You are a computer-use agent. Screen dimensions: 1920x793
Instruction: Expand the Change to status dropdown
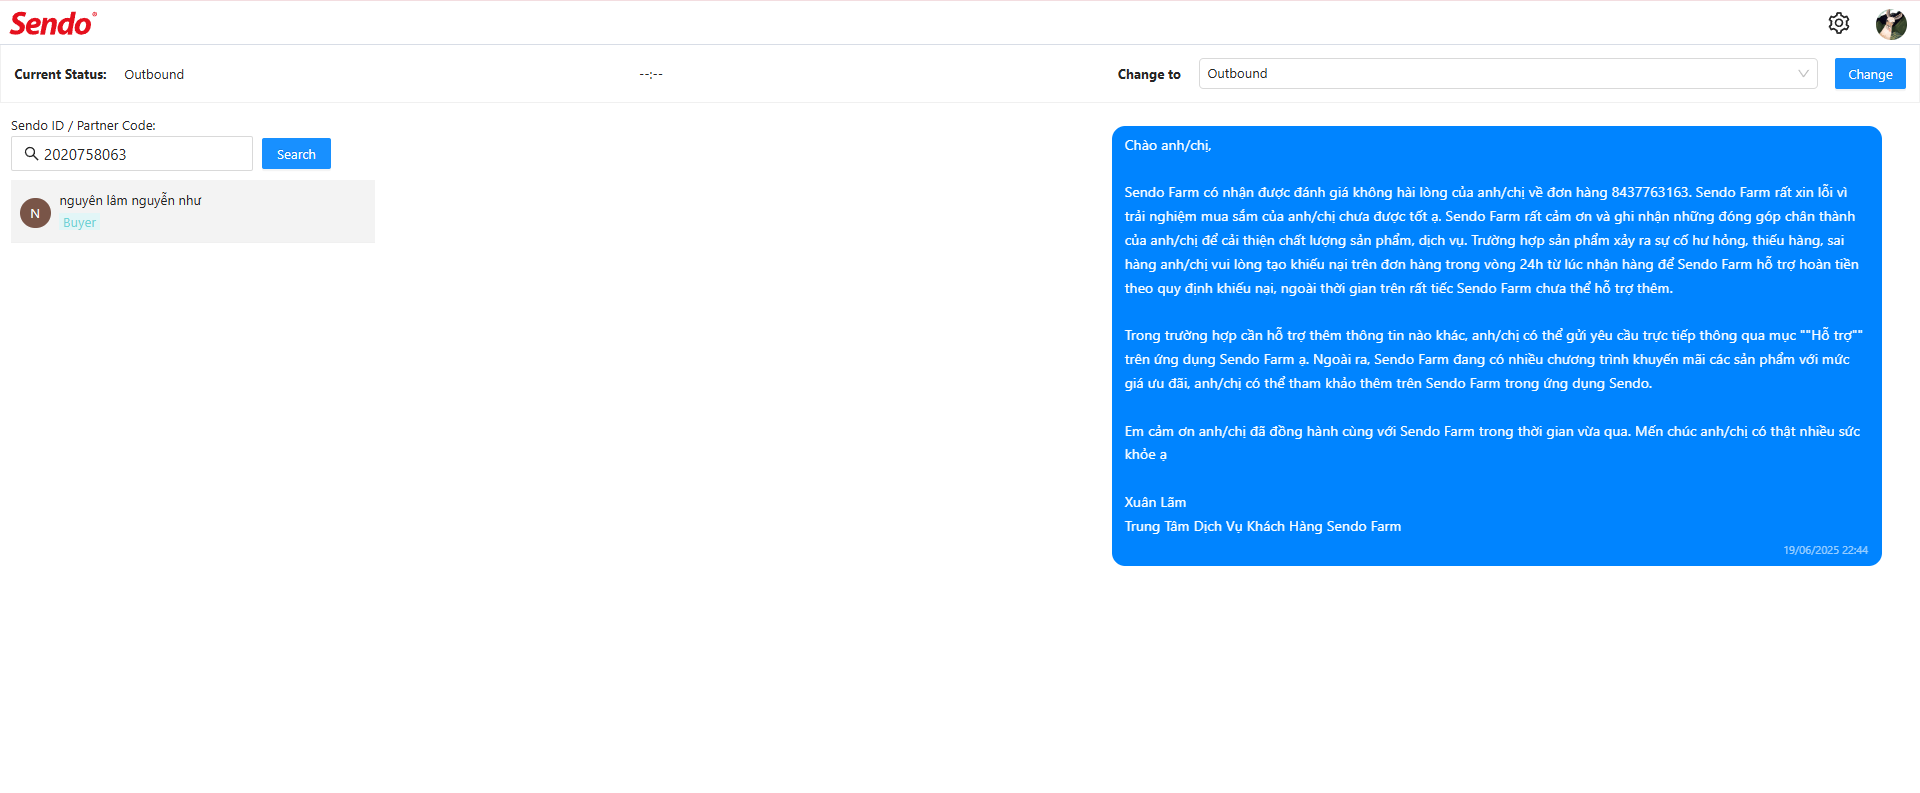(x=1508, y=74)
